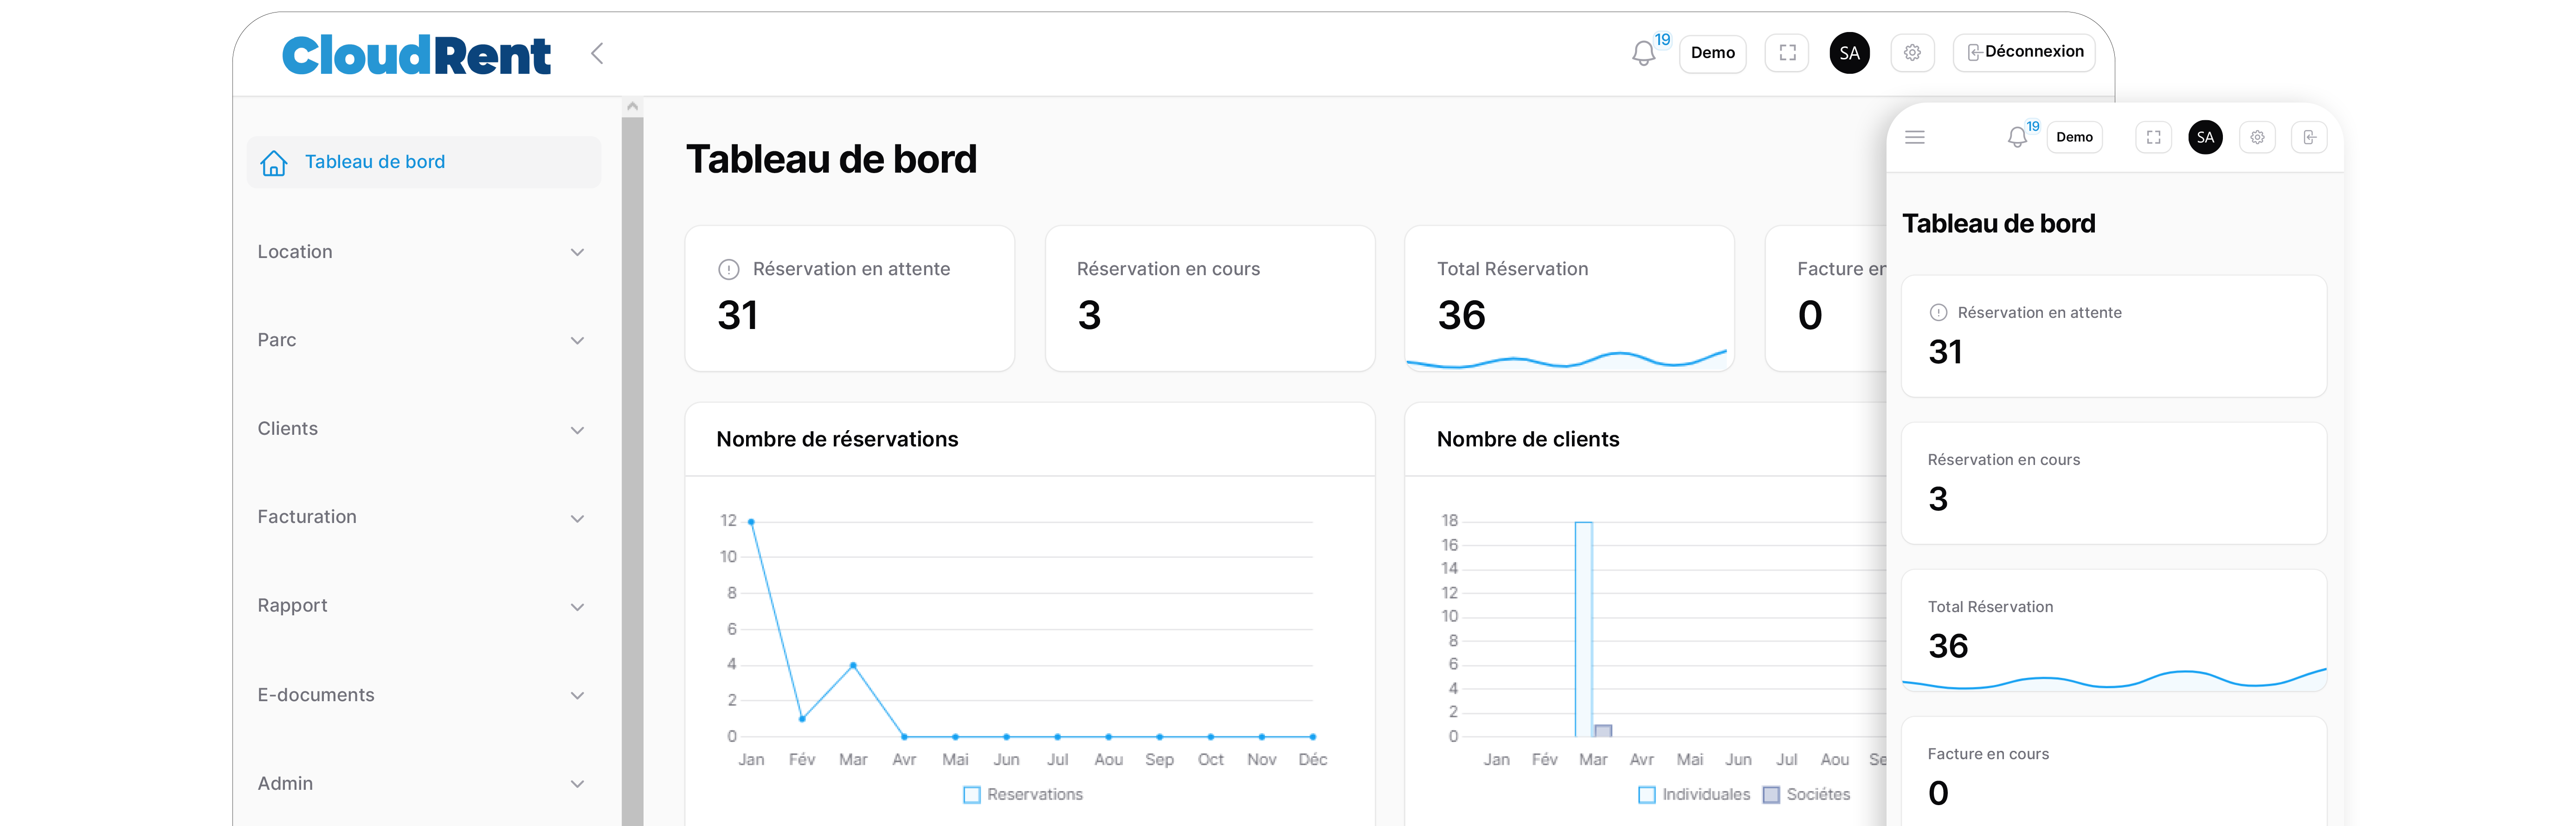Toggle Reservations legend in reservations chart
The image size is (2576, 826).
[1023, 795]
